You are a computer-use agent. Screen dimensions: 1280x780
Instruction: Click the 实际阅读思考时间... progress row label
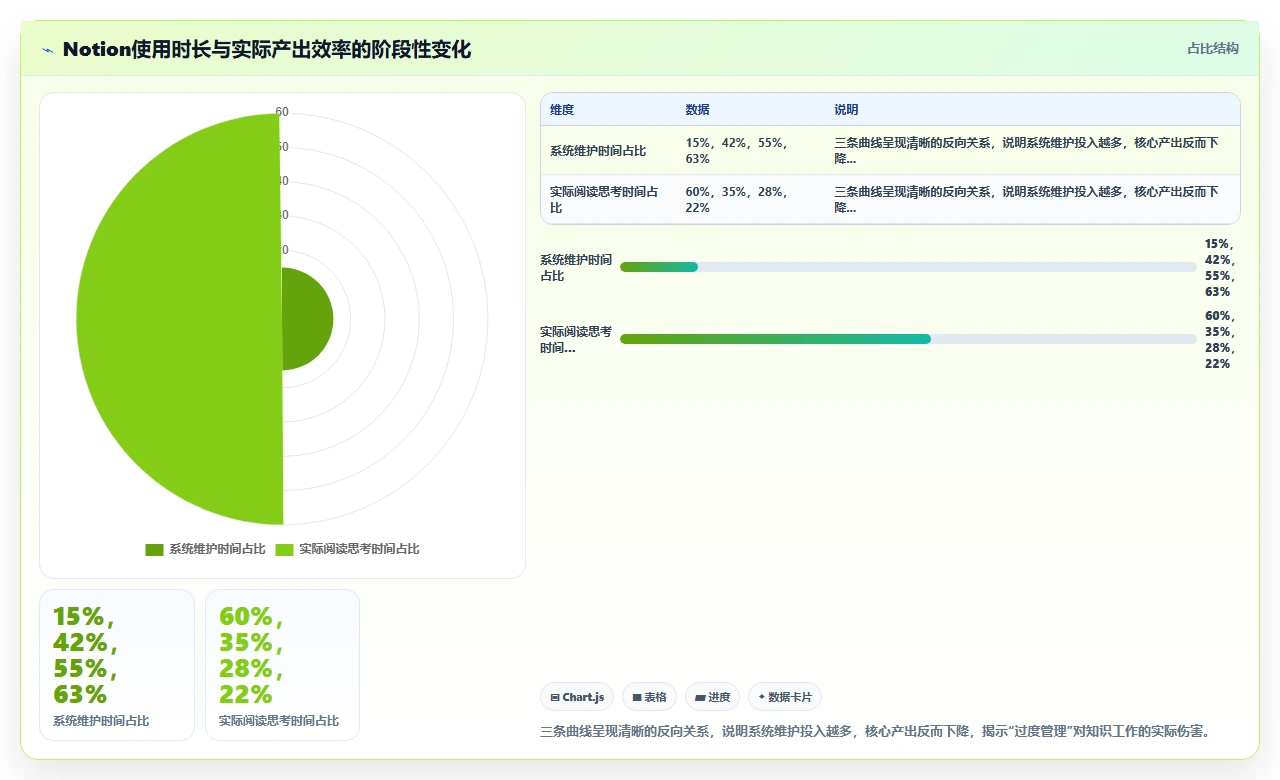(576, 340)
